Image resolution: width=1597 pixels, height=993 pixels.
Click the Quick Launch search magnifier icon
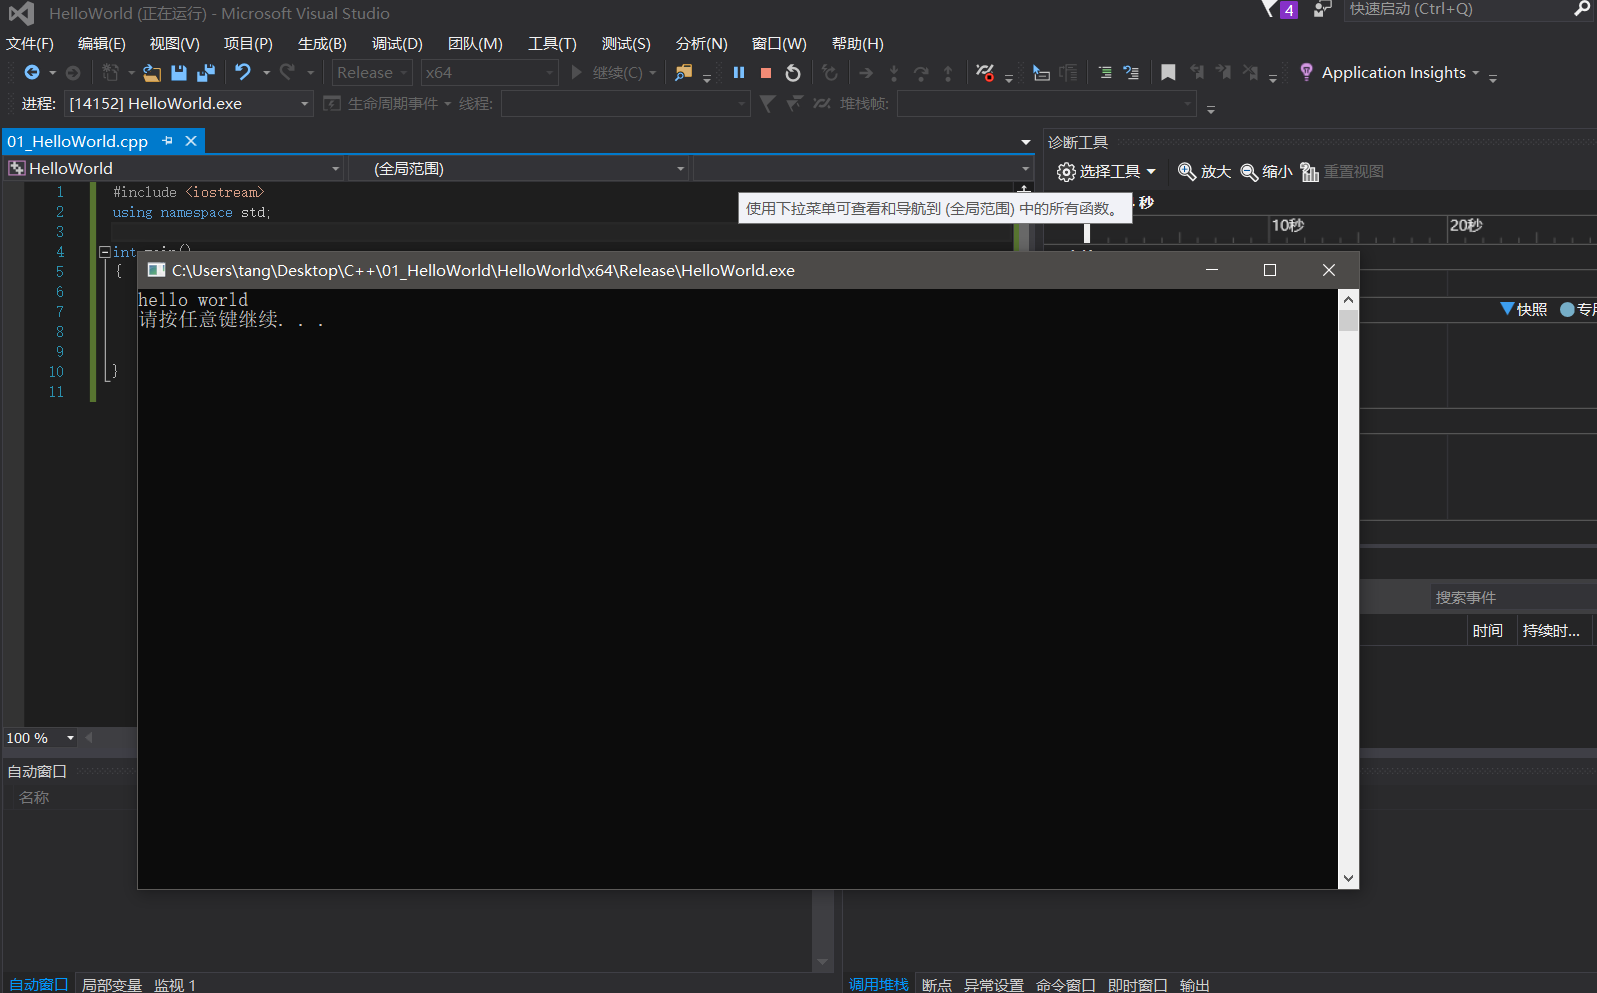pyautogui.click(x=1582, y=9)
